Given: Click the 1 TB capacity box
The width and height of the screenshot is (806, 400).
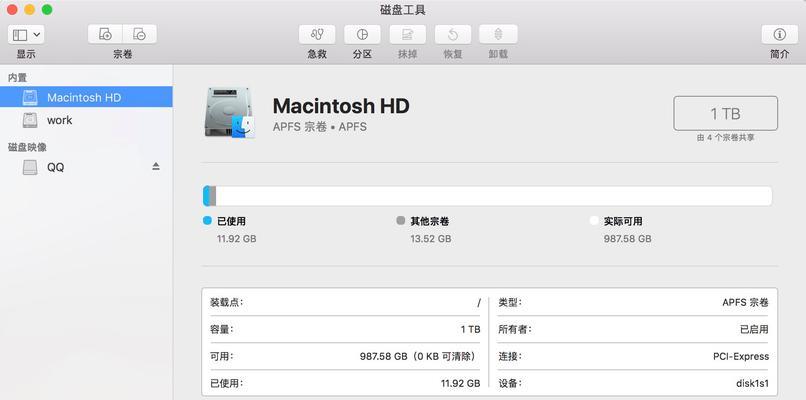Looking at the screenshot, I should [725, 113].
